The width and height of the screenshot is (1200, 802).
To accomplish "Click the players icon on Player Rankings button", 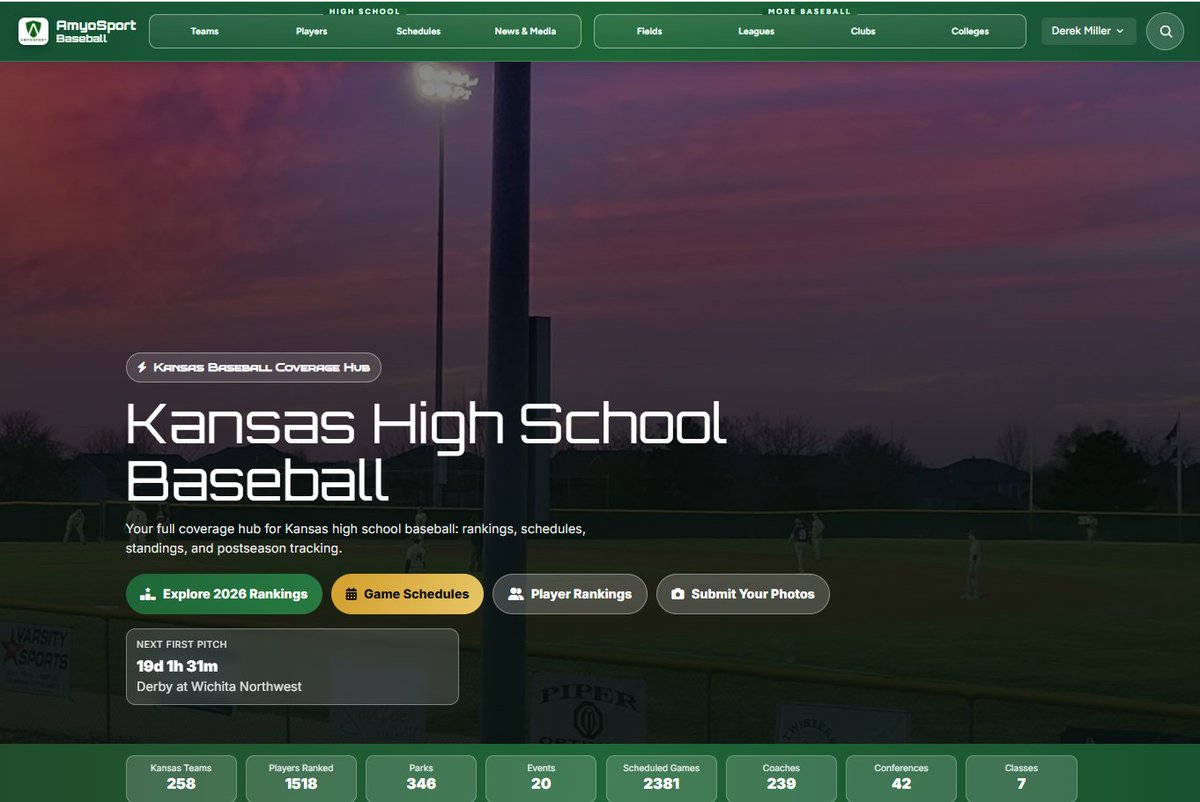I will pos(513,594).
